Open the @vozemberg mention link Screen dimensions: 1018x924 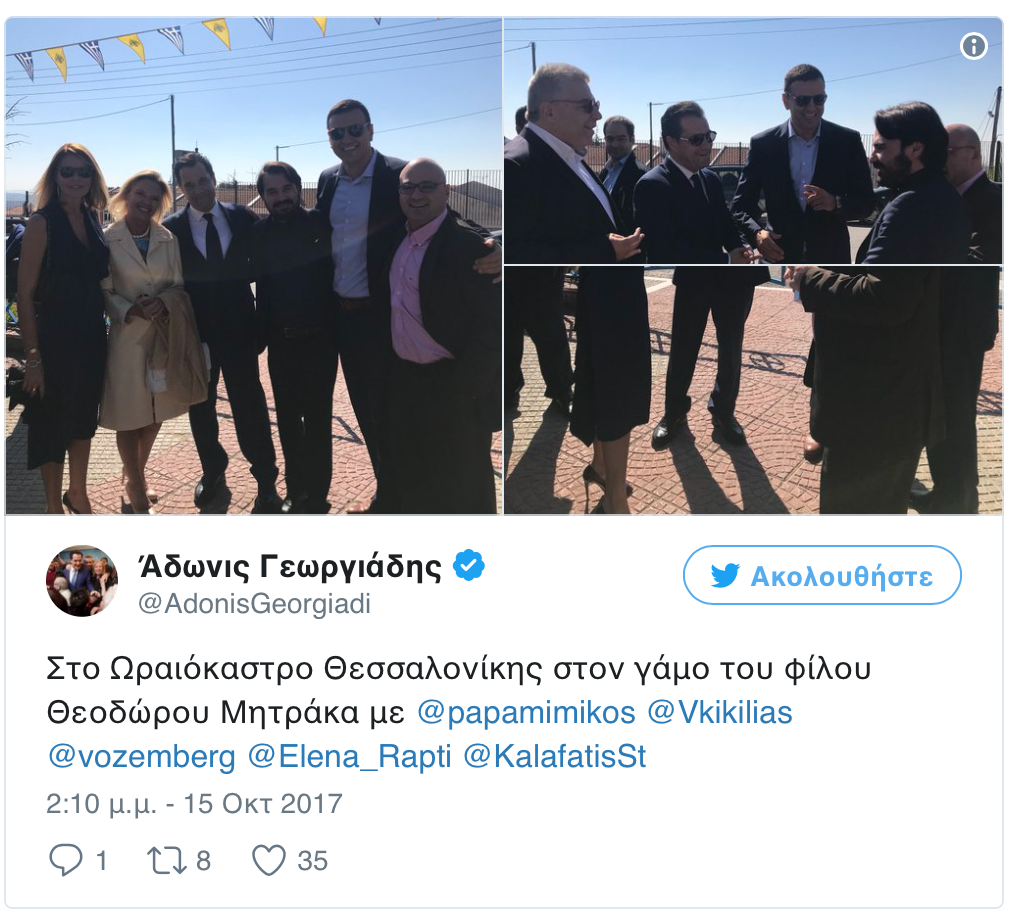(x=142, y=756)
